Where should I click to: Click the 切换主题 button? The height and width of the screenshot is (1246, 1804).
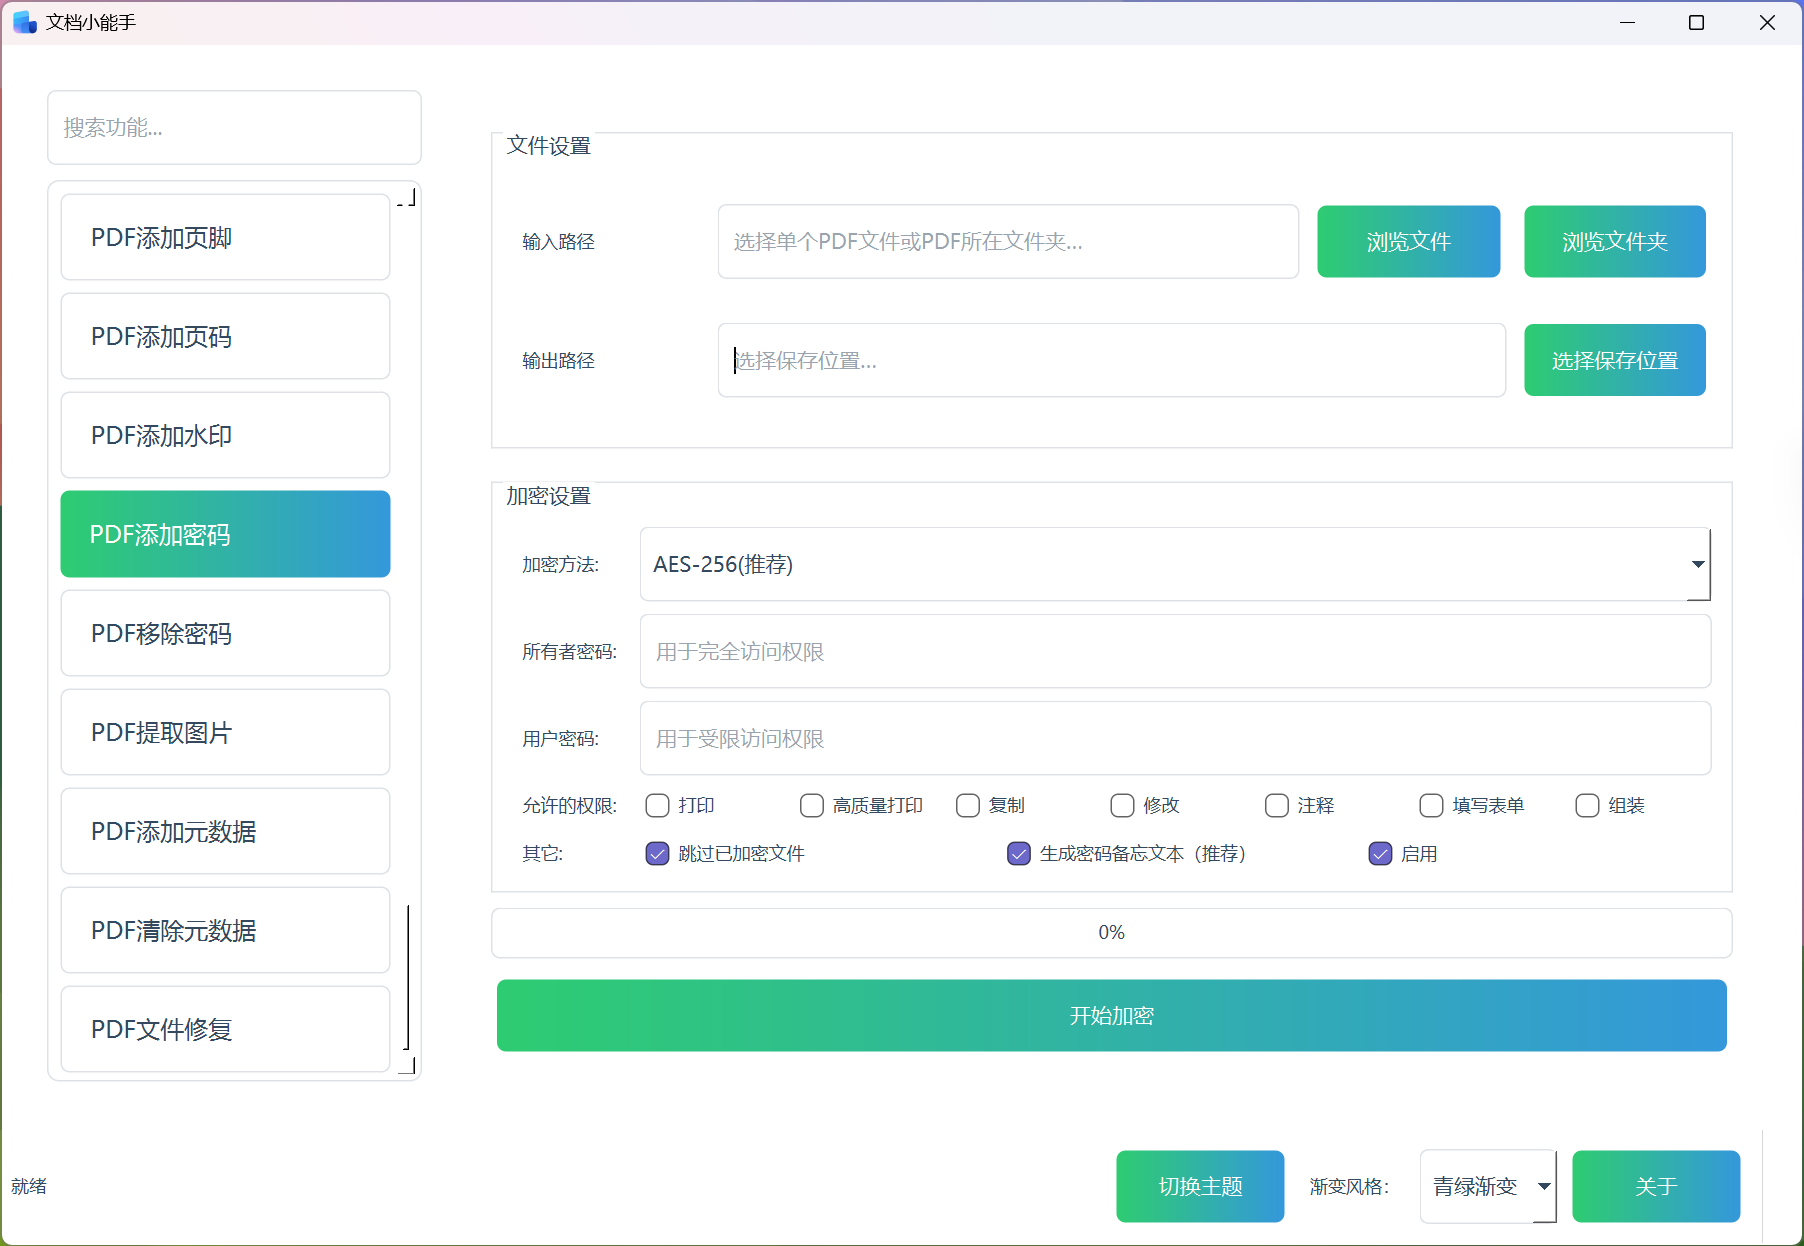point(1199,1186)
